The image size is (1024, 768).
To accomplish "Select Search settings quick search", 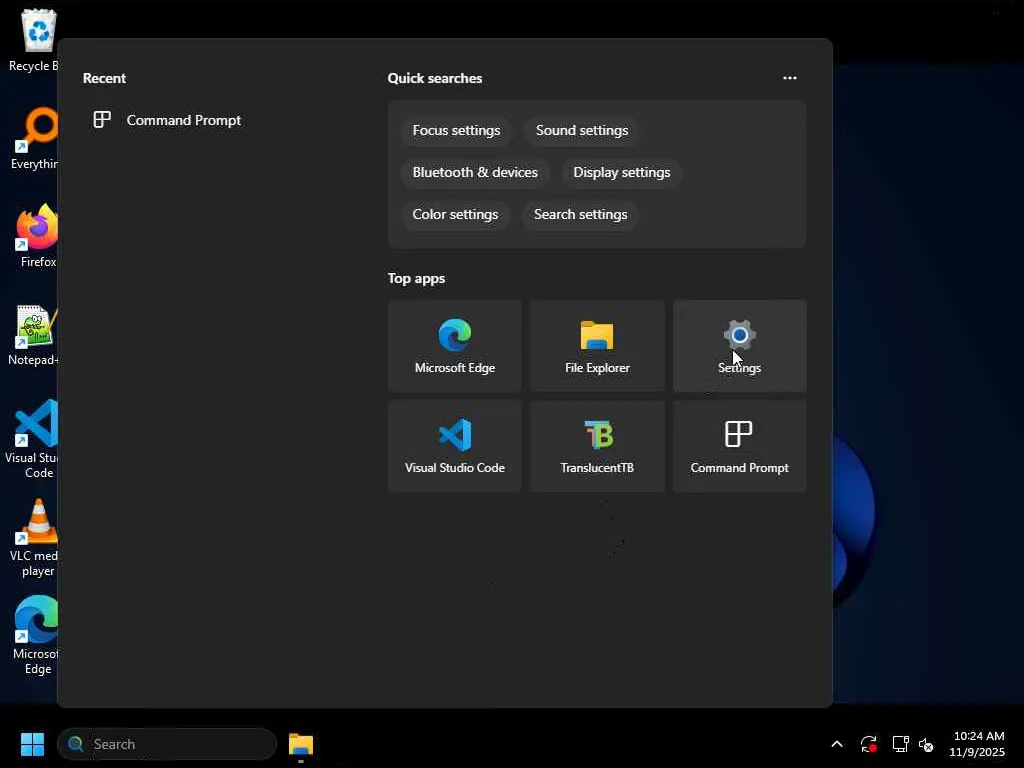I will click(x=580, y=214).
